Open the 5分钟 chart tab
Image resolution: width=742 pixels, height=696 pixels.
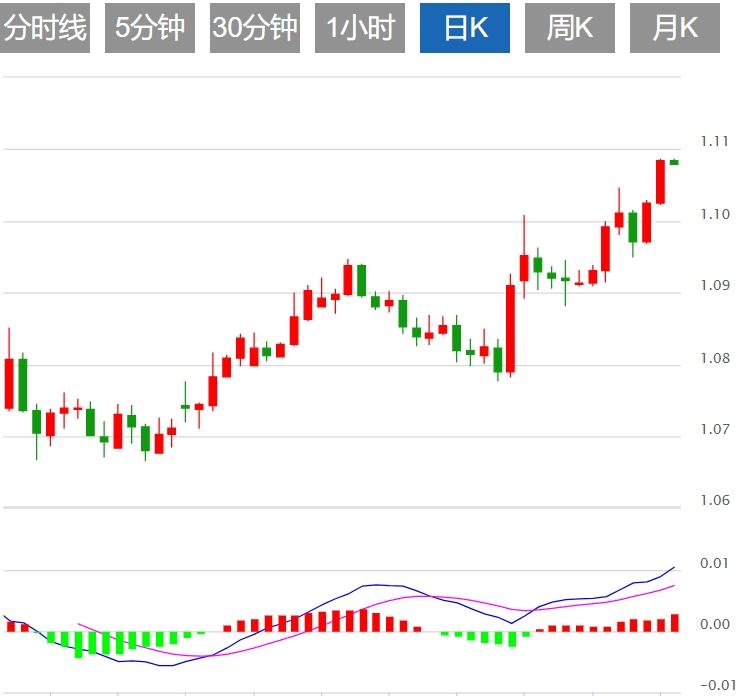point(150,28)
